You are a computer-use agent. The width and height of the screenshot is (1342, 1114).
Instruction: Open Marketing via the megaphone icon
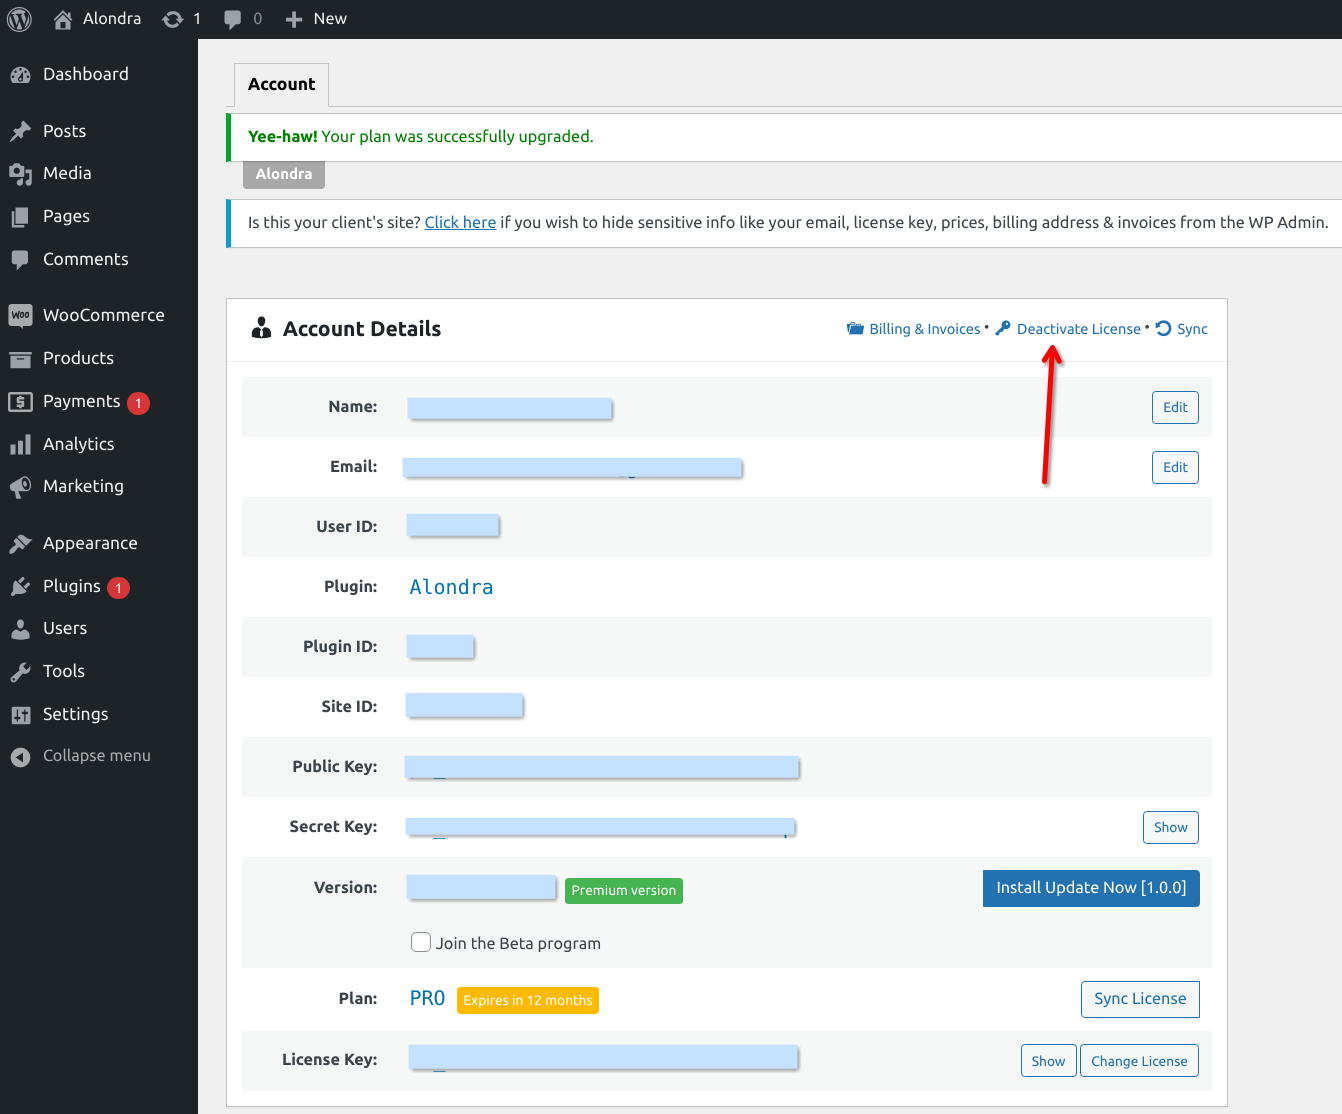pyautogui.click(x=21, y=487)
